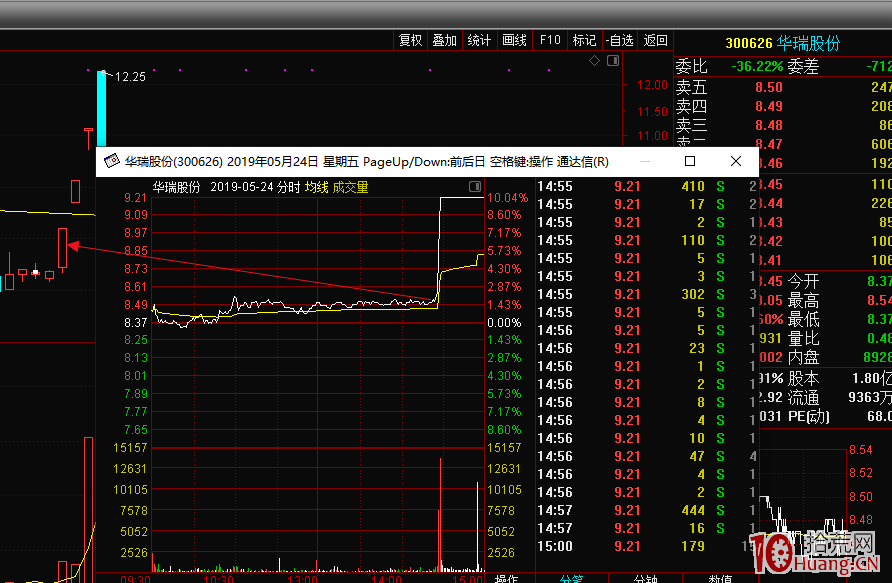
Task: Click the 成交量 legend label
Action: 350,187
